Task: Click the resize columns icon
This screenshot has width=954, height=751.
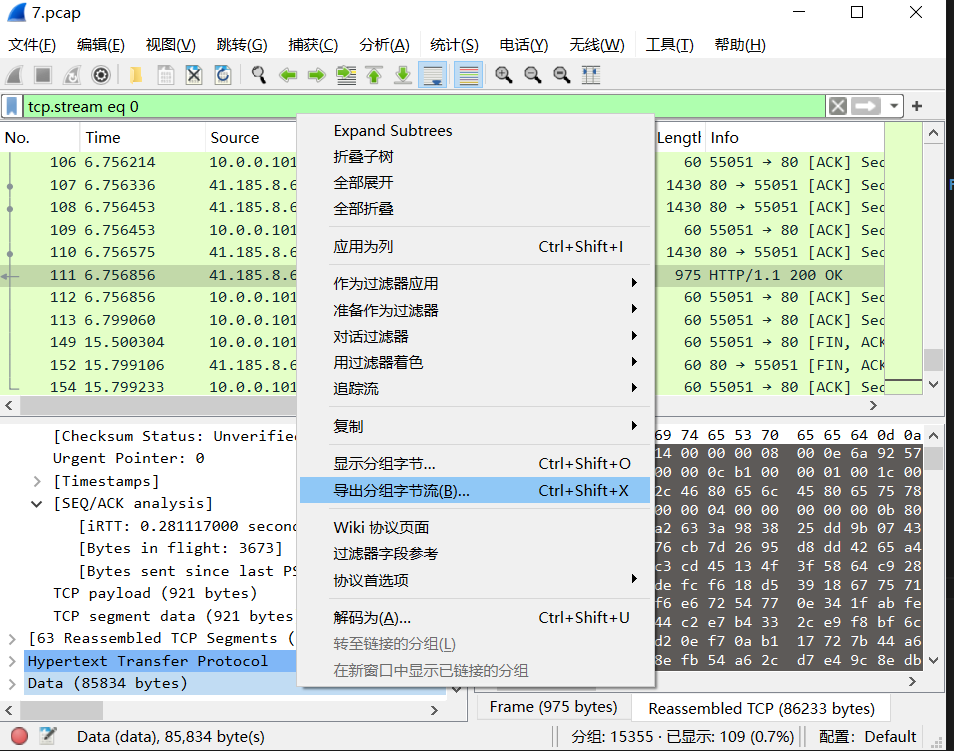Action: [x=591, y=75]
